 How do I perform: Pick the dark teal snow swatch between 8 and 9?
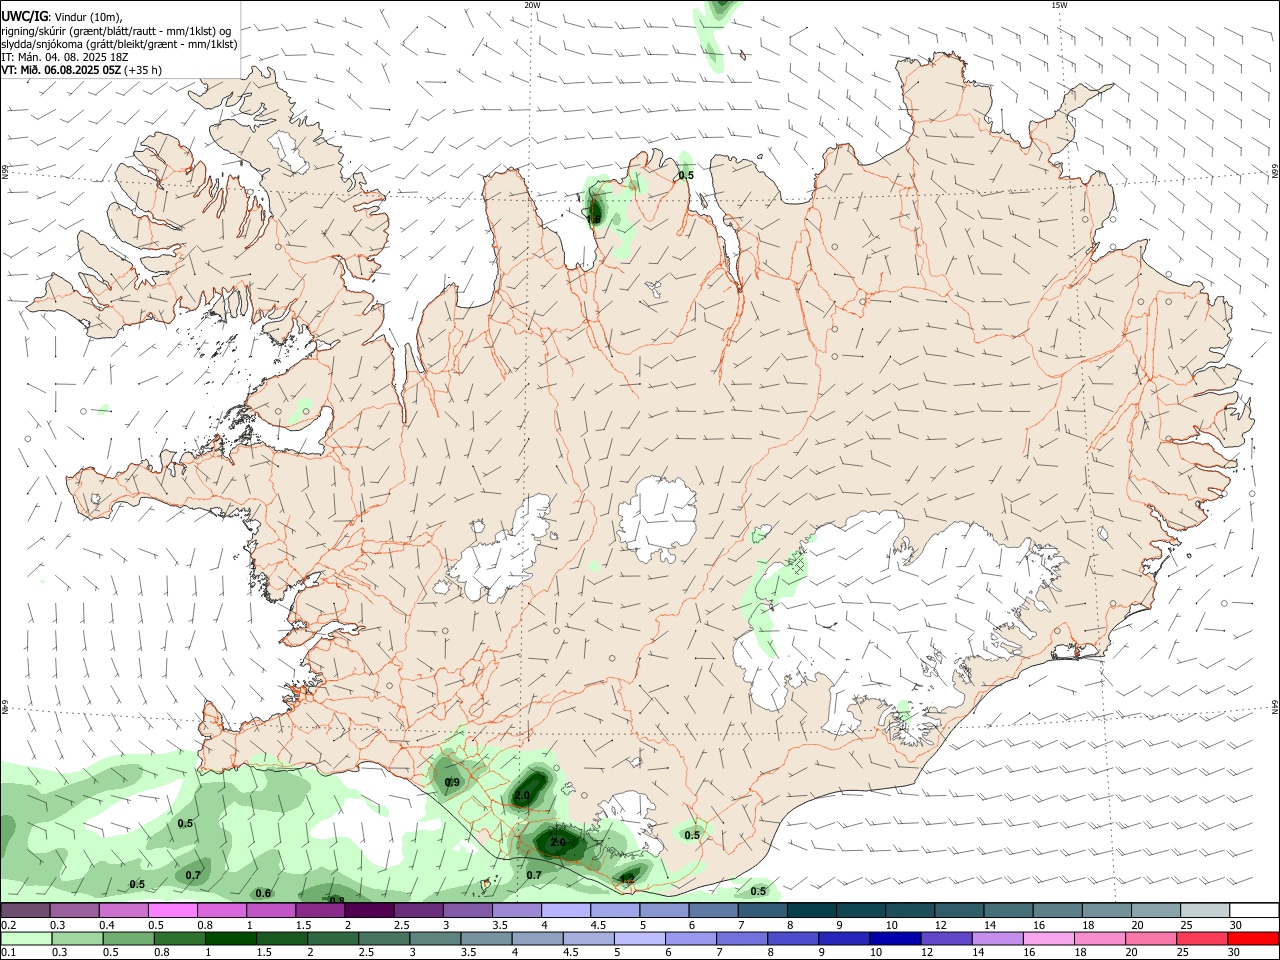click(811, 911)
